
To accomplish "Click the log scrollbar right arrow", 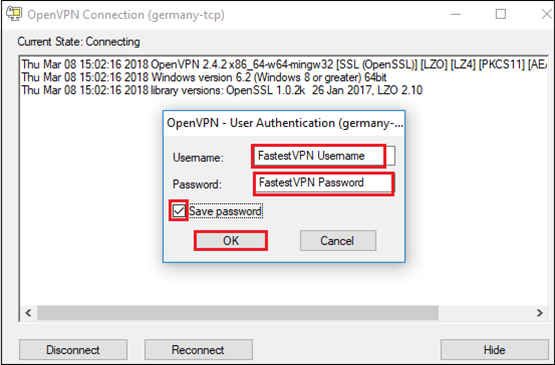I will [x=539, y=313].
